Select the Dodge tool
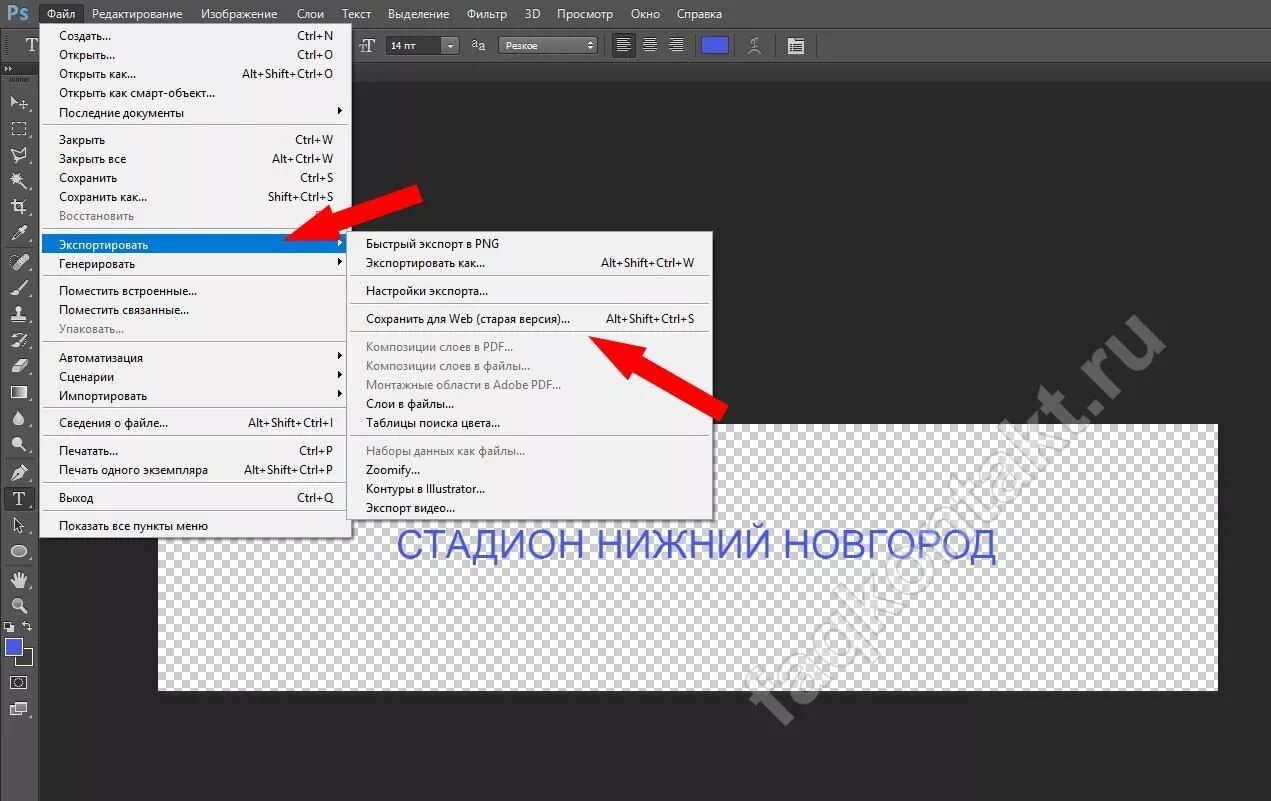This screenshot has height=801, width=1271. (x=19, y=443)
